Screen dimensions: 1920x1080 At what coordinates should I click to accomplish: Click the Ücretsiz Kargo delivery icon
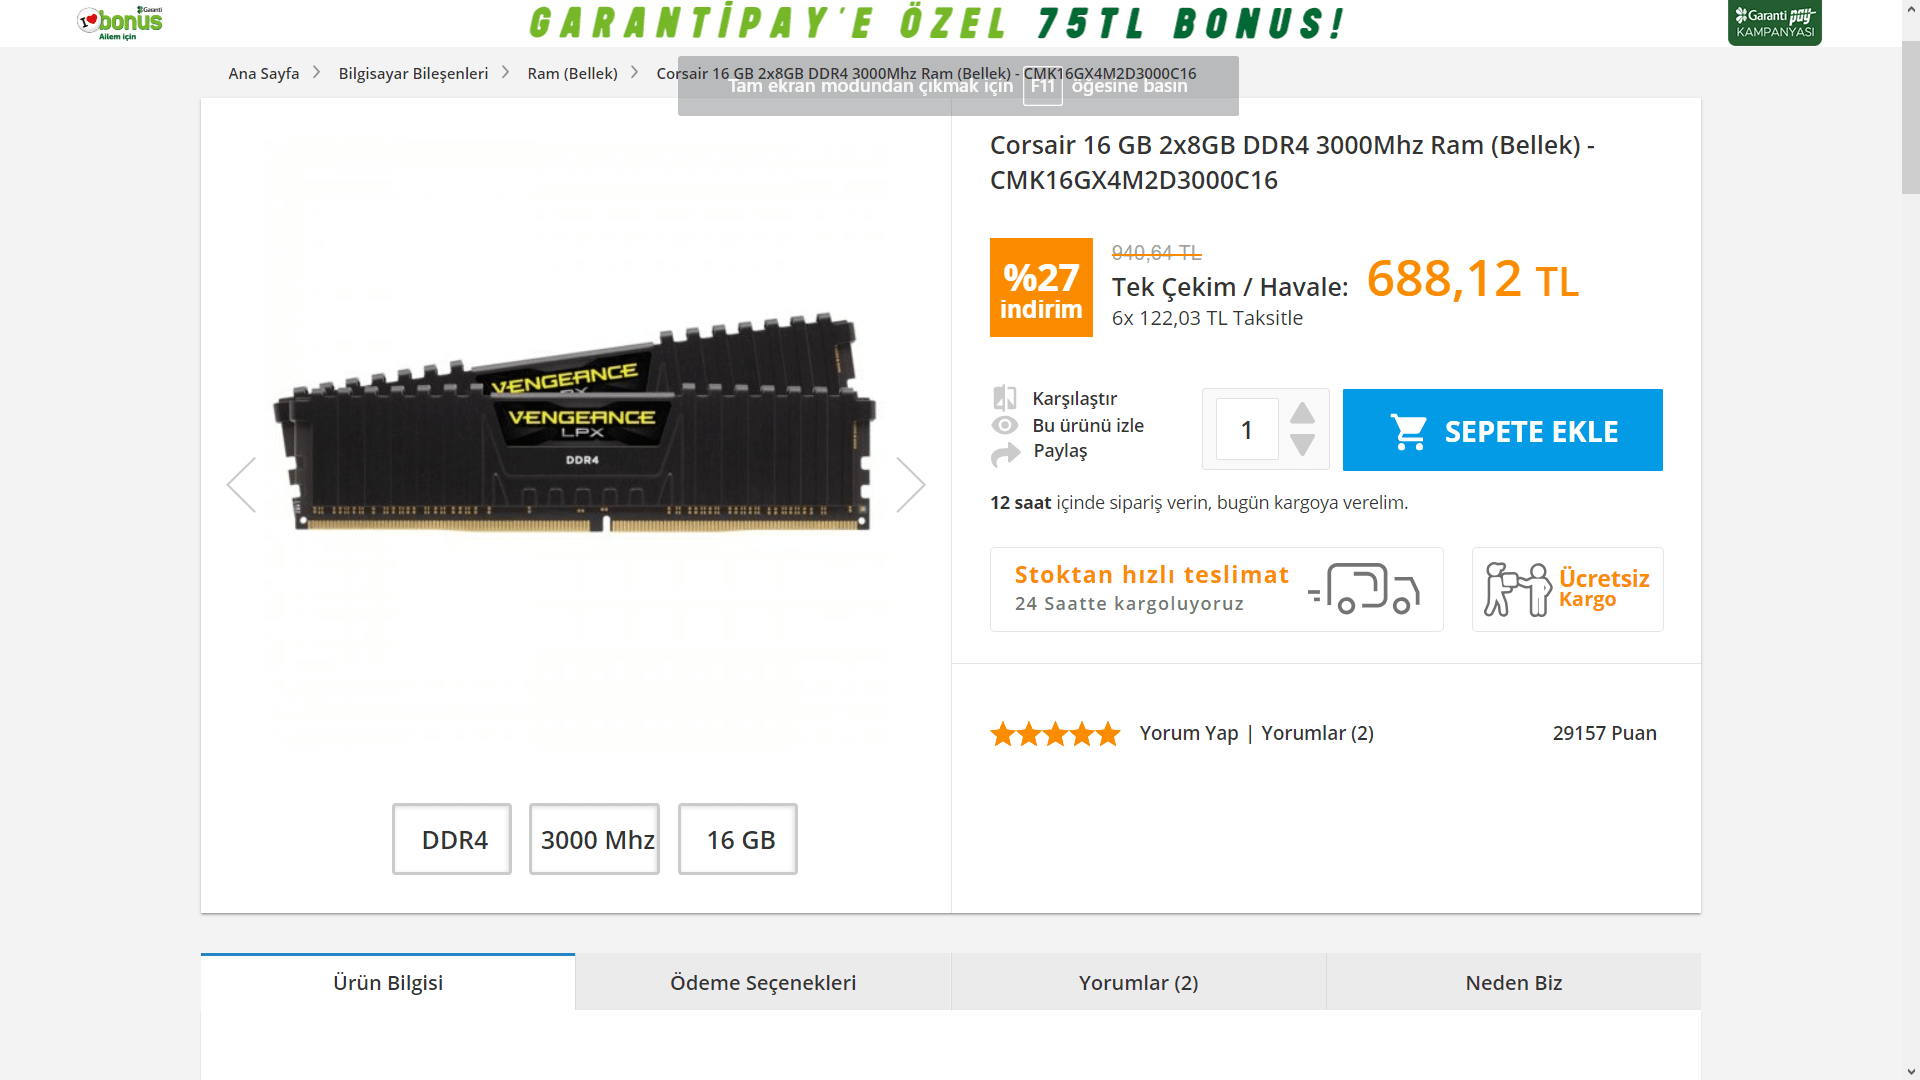click(1518, 589)
